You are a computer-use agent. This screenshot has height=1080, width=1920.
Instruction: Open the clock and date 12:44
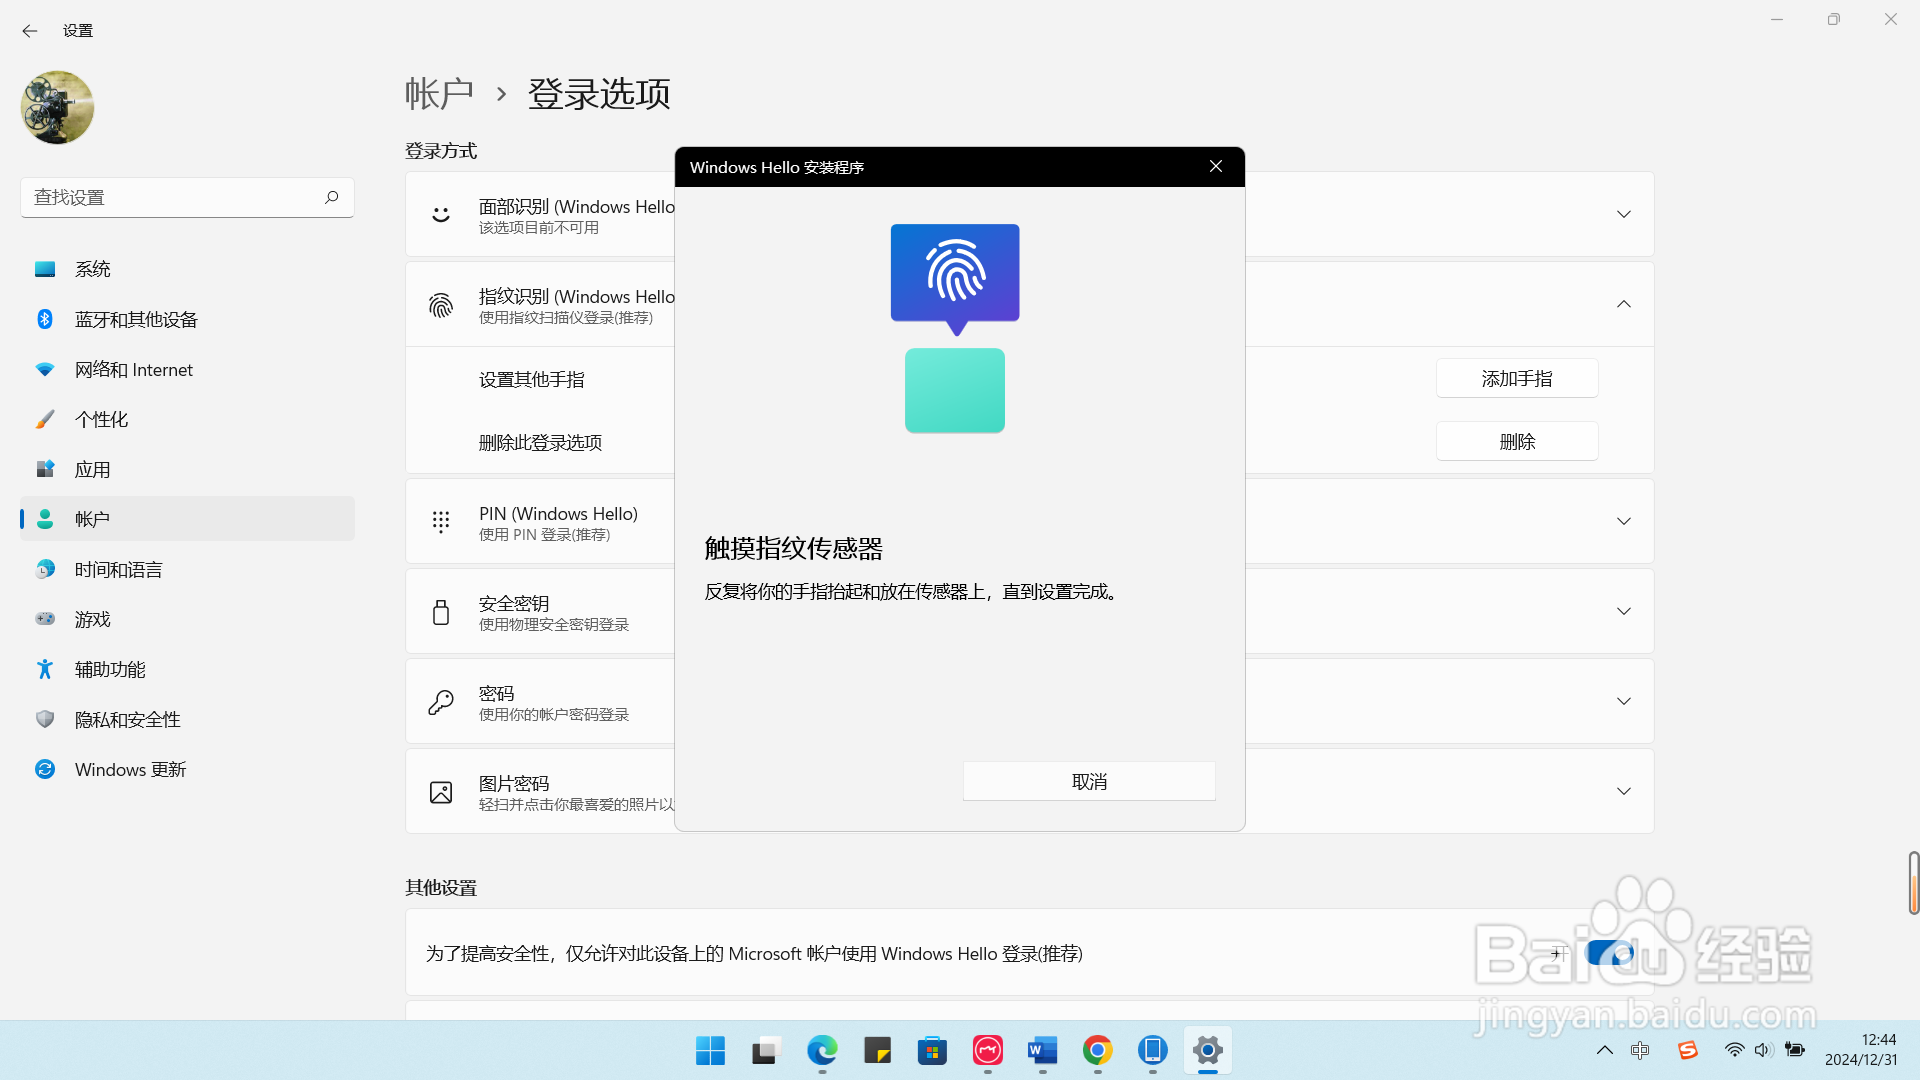(1861, 1050)
